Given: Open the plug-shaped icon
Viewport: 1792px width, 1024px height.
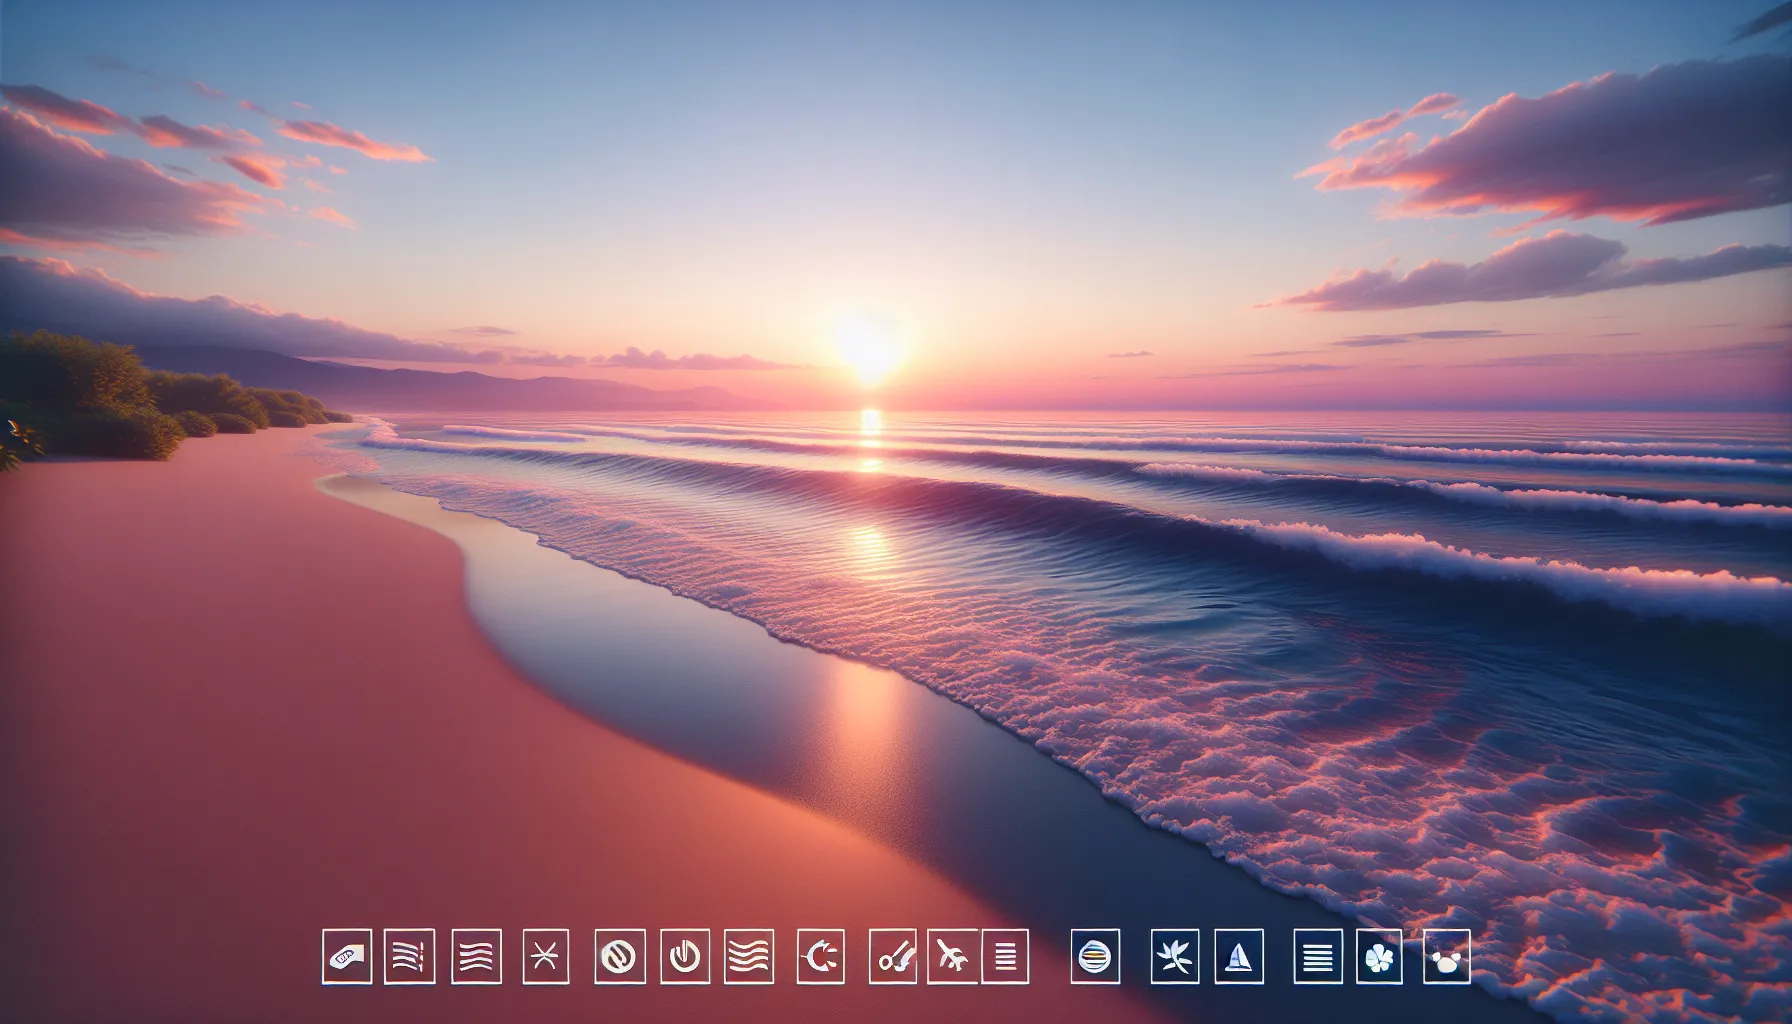Looking at the screenshot, I should (821, 958).
